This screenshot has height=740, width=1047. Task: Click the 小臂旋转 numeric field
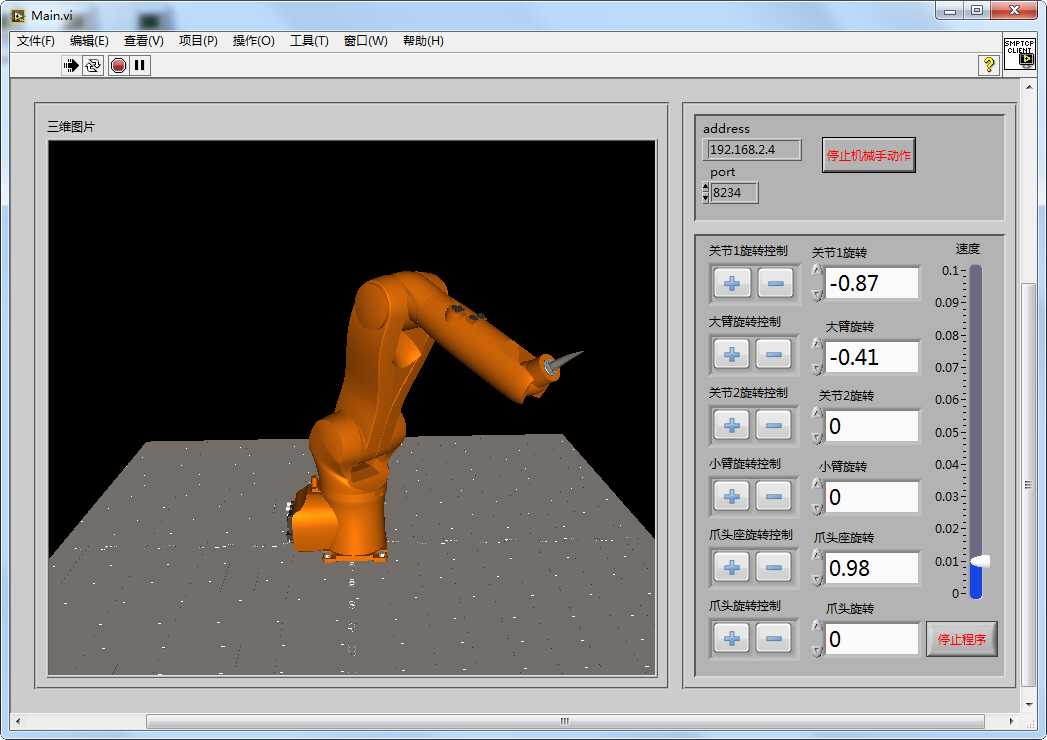(872, 497)
